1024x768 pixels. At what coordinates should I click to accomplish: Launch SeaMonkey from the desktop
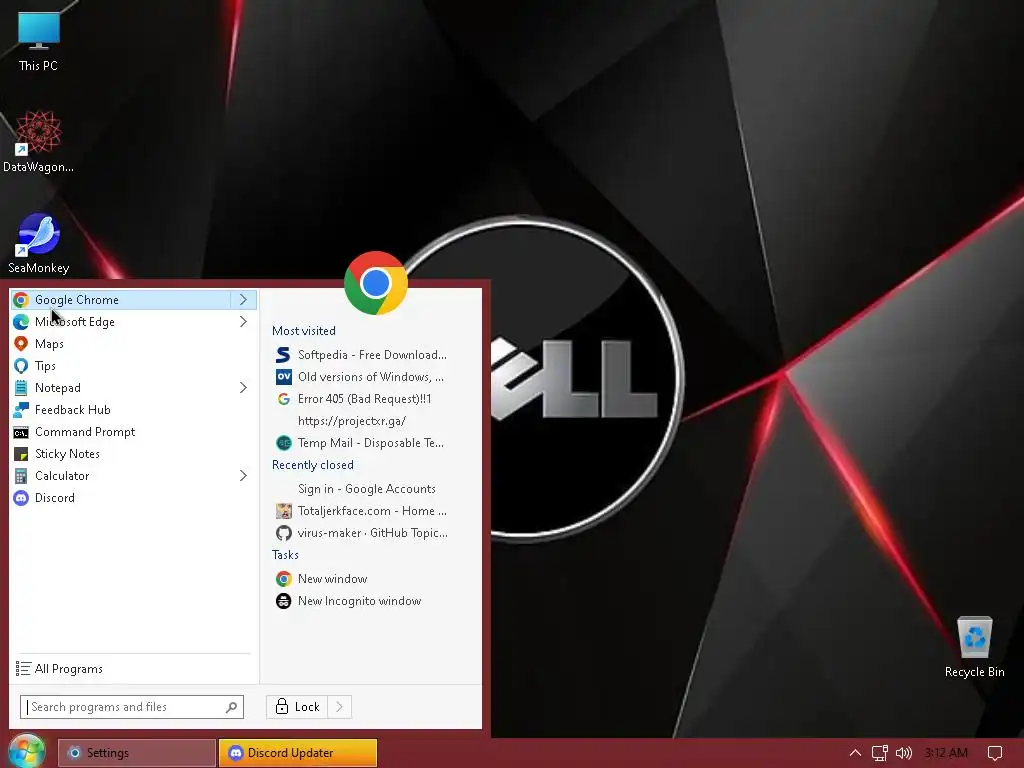(39, 243)
